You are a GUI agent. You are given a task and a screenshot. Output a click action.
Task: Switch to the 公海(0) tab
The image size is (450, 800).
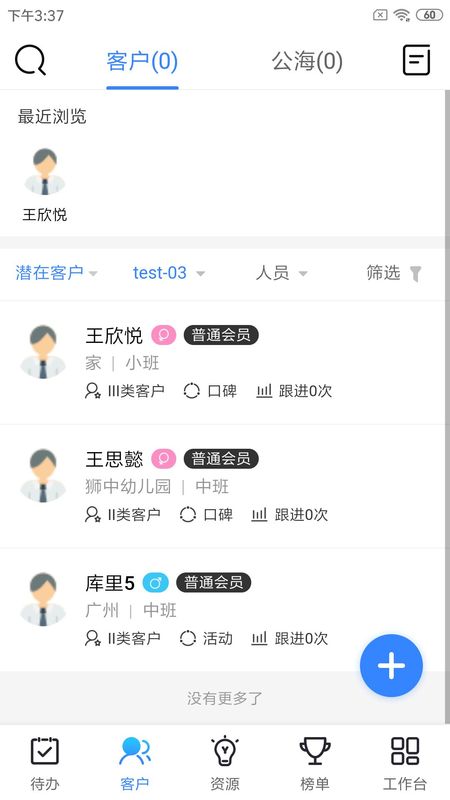[307, 61]
